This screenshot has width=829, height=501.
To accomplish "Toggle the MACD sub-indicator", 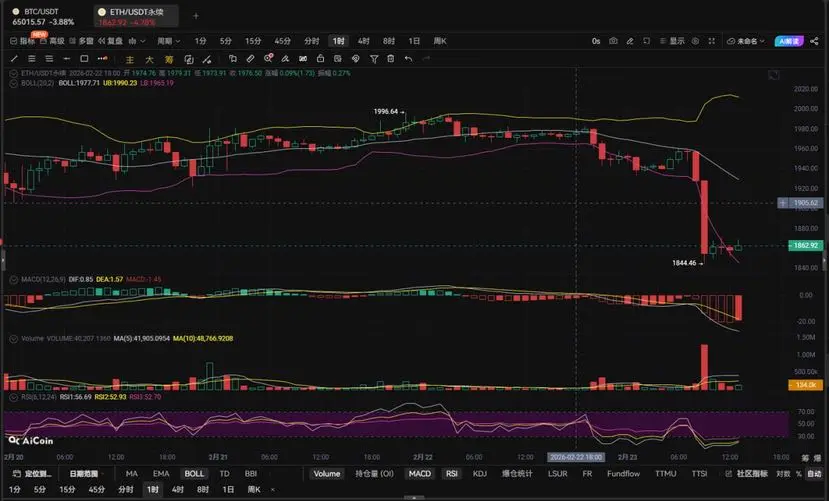I will [x=420, y=474].
